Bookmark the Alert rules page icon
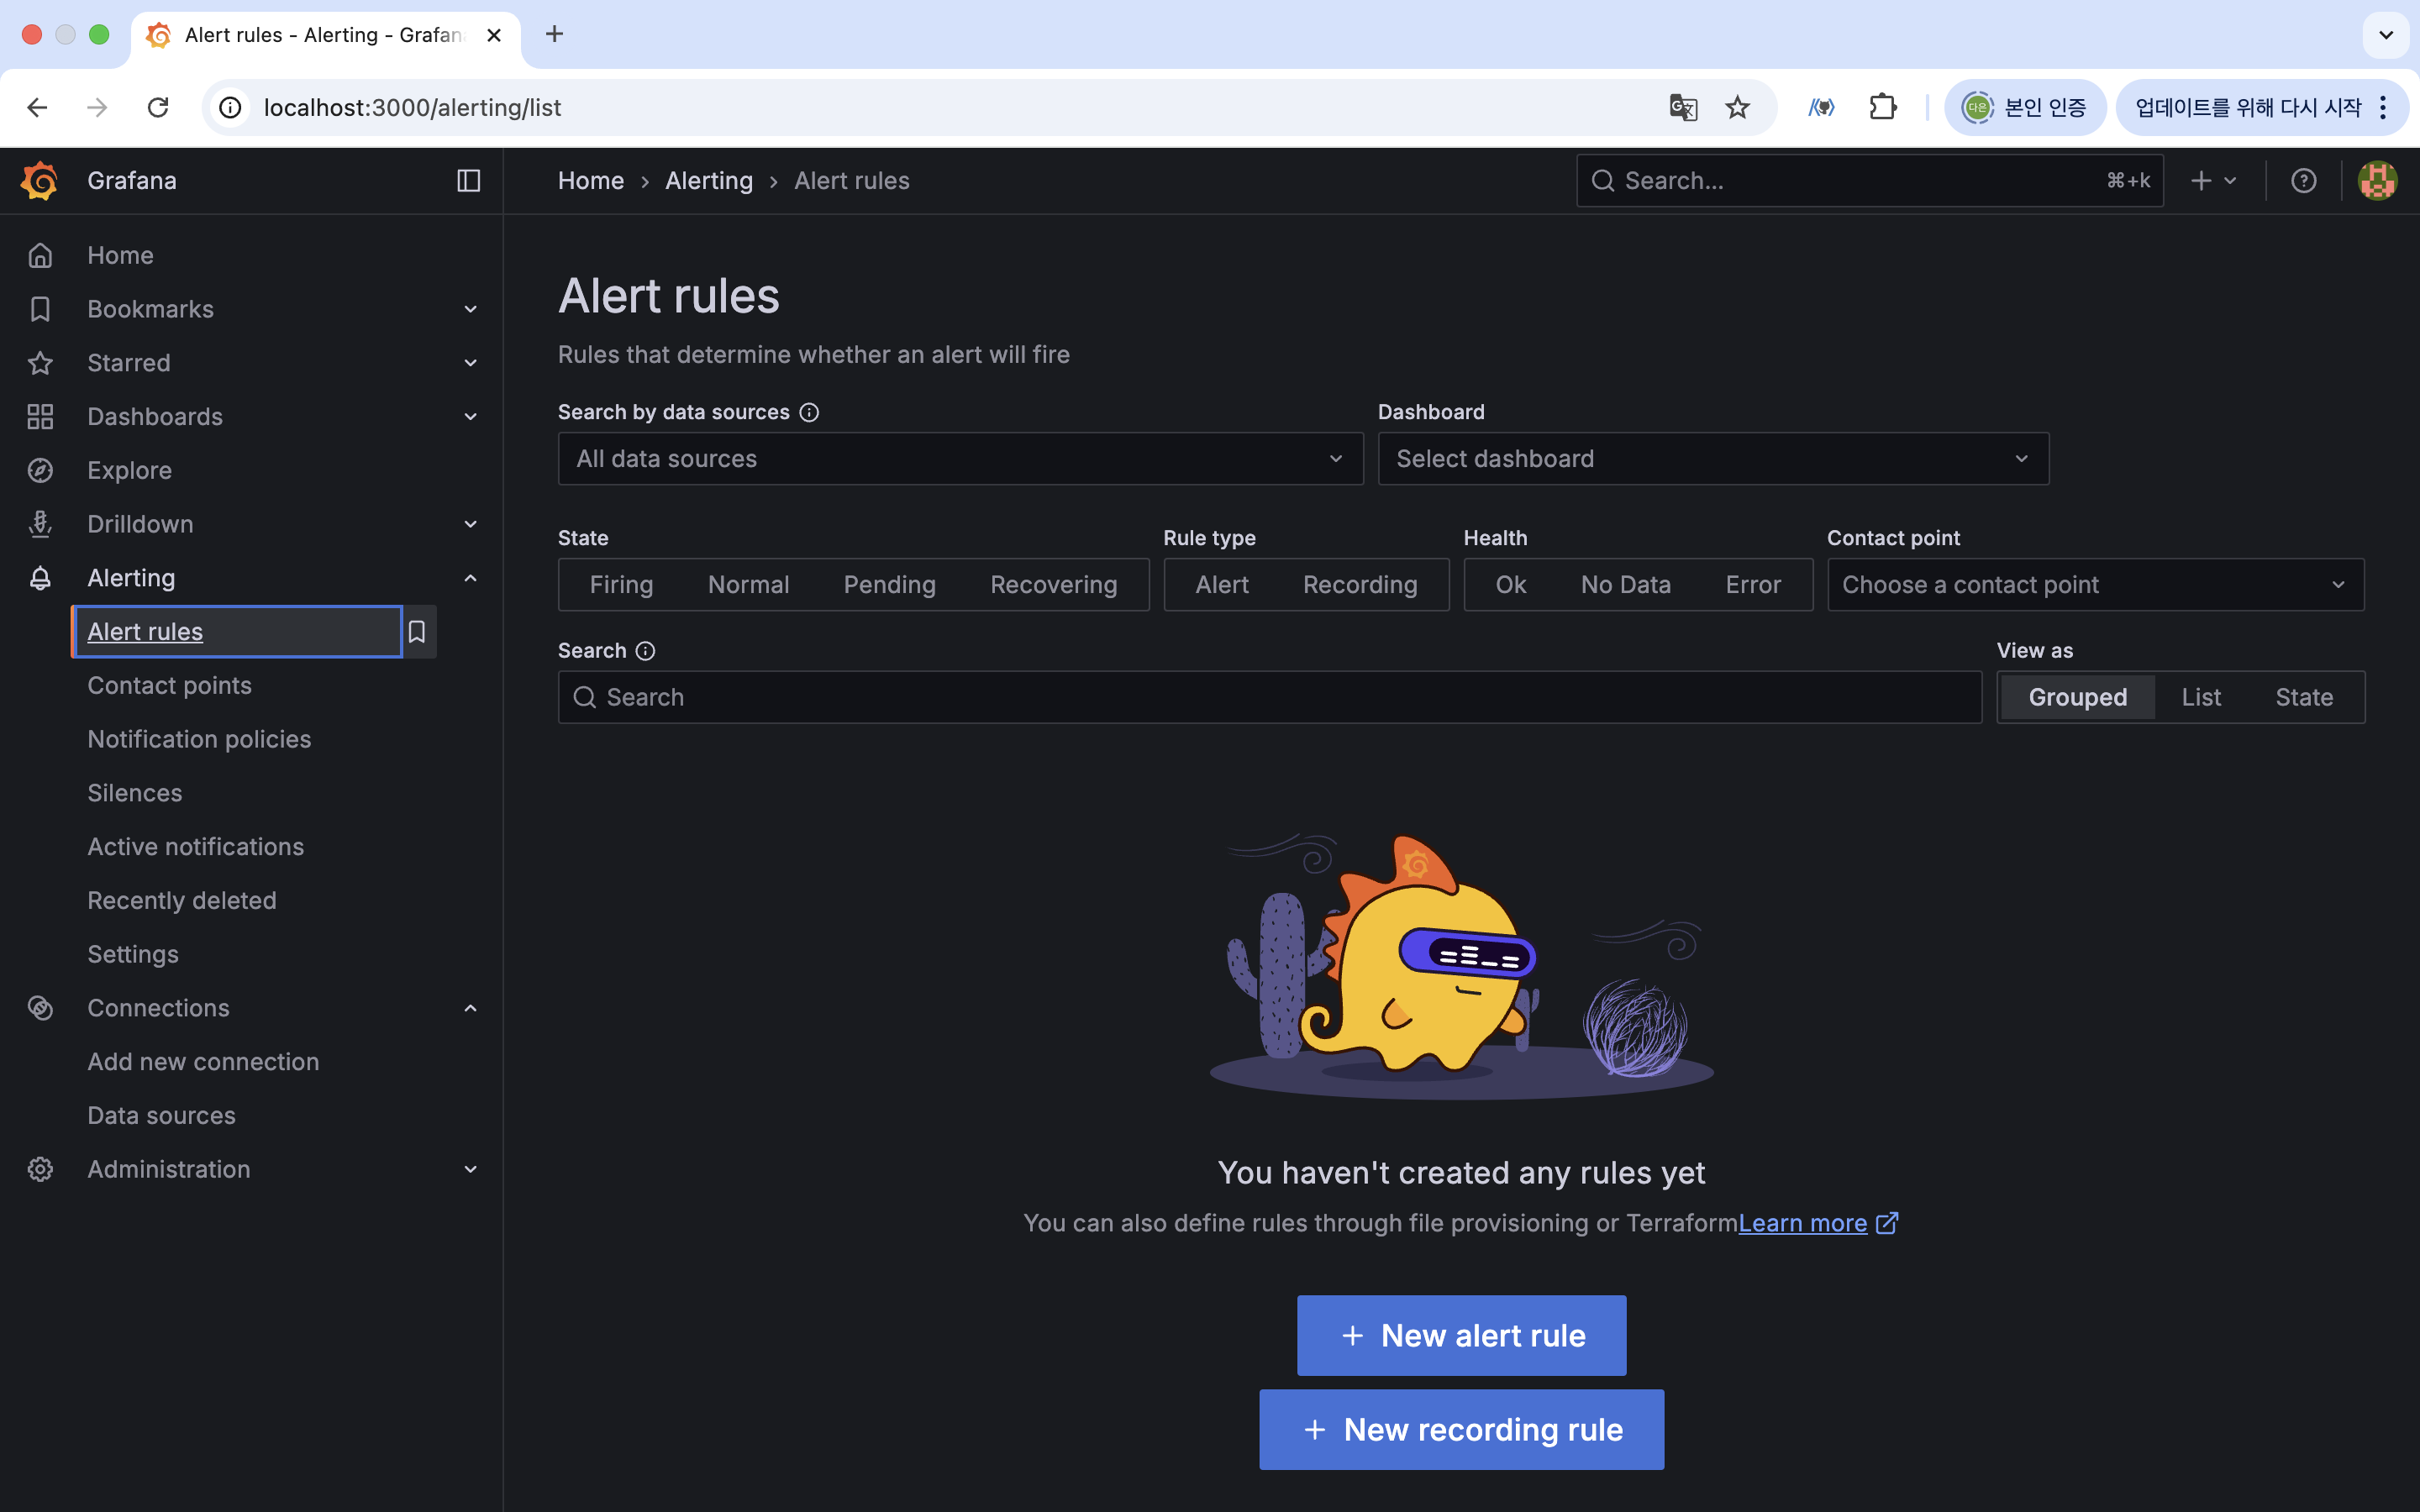Image resolution: width=2420 pixels, height=1512 pixels. point(417,632)
